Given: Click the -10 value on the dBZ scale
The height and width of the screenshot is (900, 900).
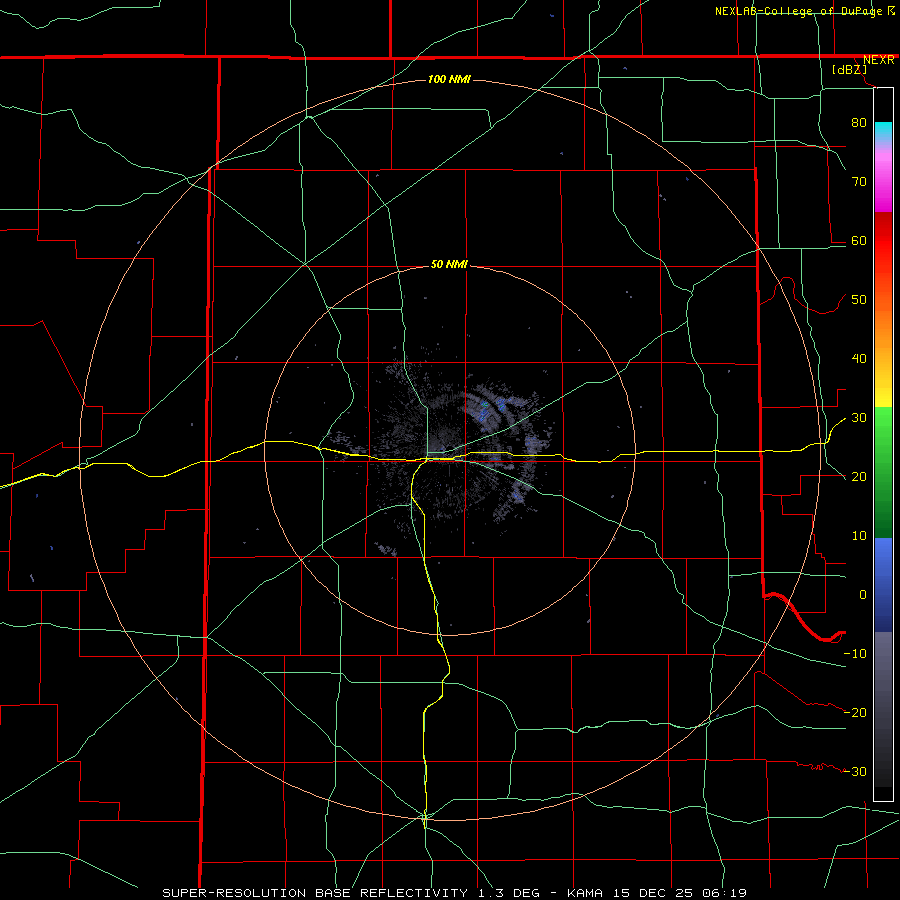Looking at the screenshot, I should tap(855, 654).
